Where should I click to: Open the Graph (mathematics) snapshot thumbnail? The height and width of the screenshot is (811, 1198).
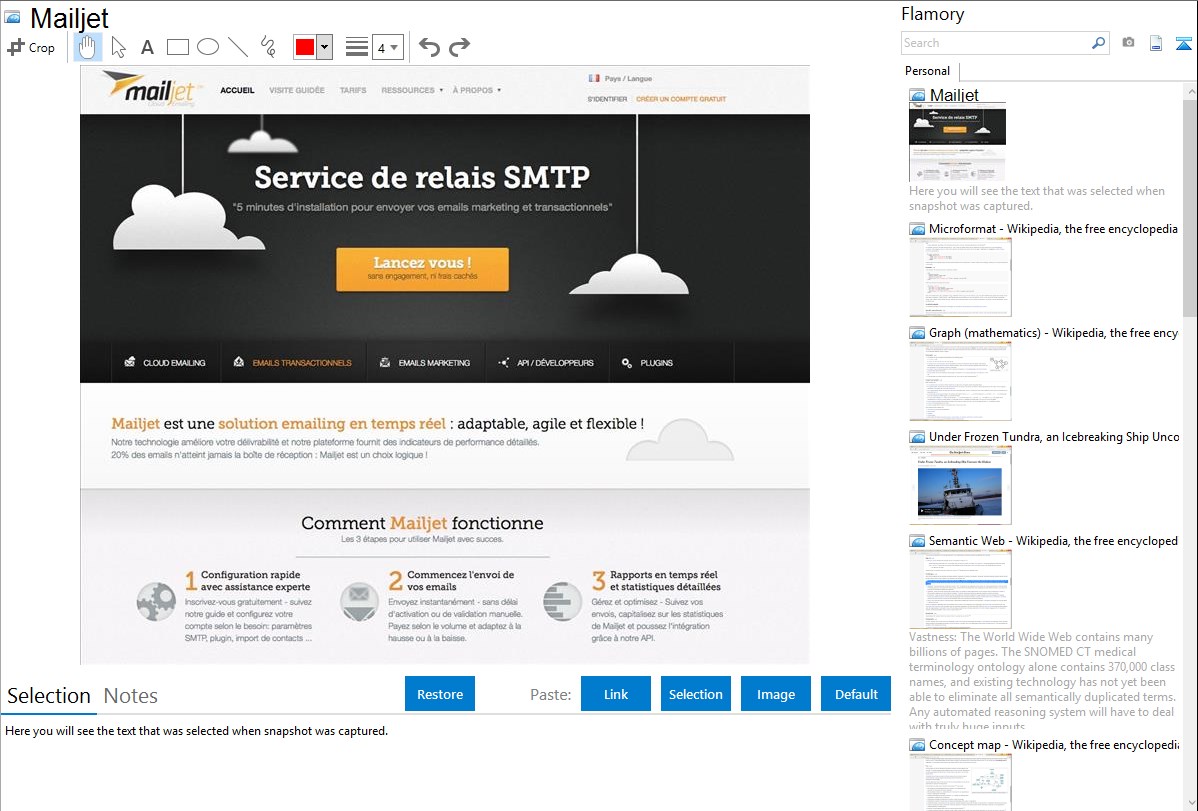tap(960, 381)
